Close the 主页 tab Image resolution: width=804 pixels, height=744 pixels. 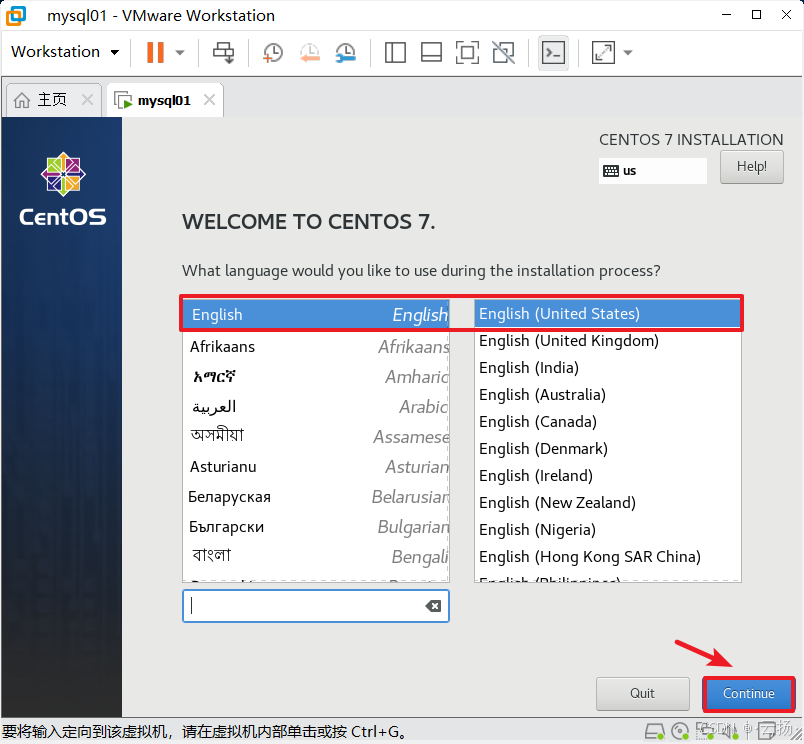click(x=88, y=99)
